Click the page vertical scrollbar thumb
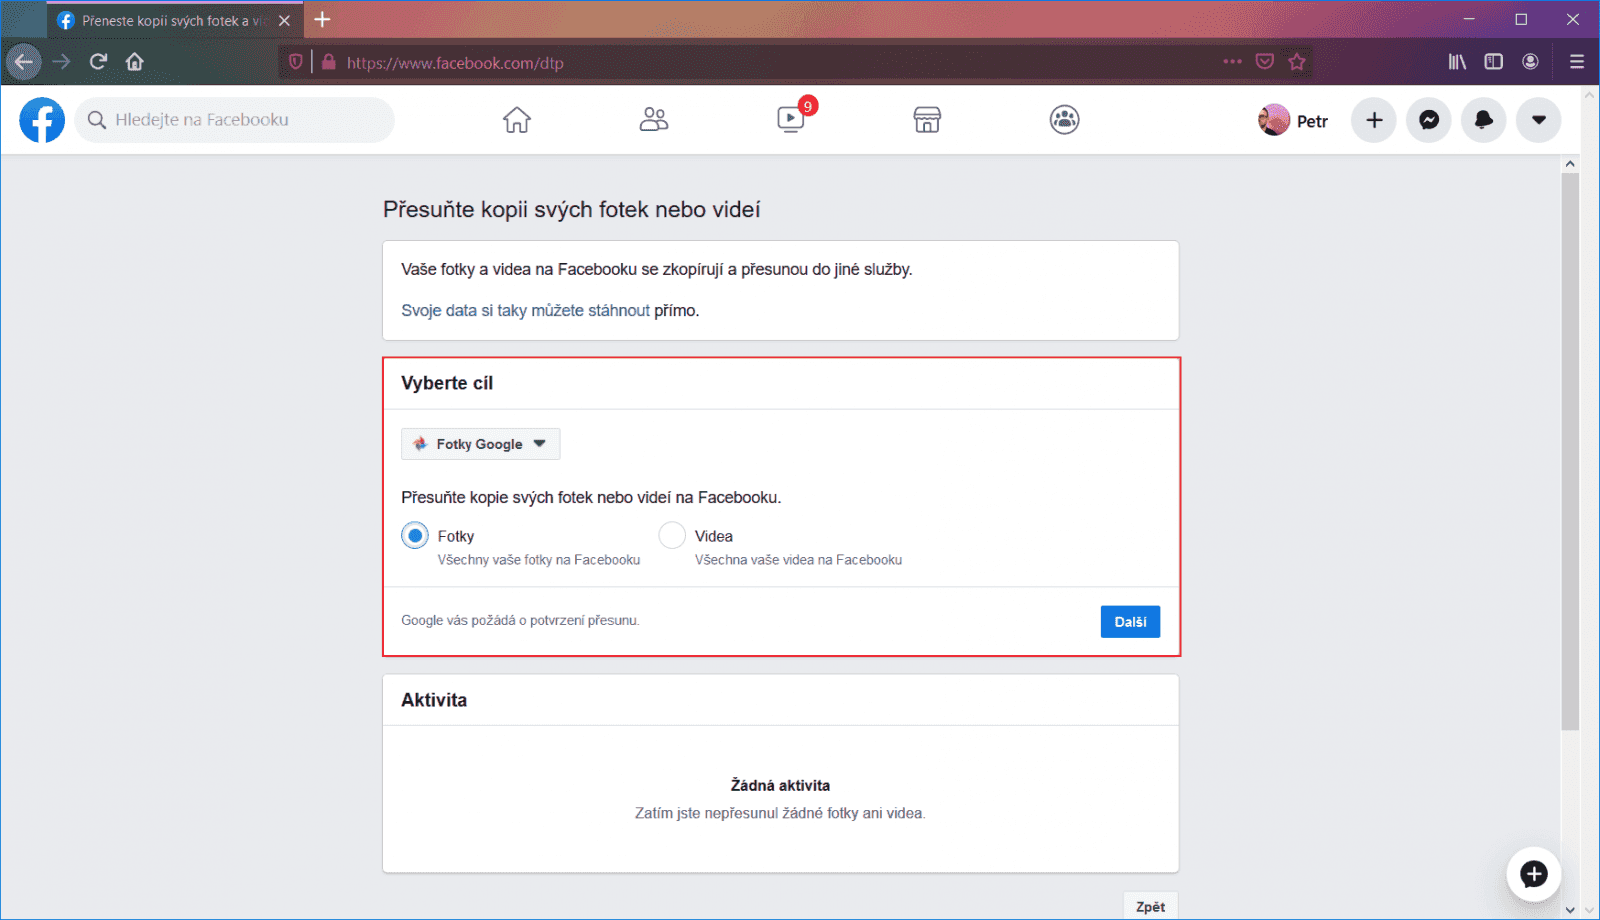The width and height of the screenshot is (1600, 920). pos(1570,451)
